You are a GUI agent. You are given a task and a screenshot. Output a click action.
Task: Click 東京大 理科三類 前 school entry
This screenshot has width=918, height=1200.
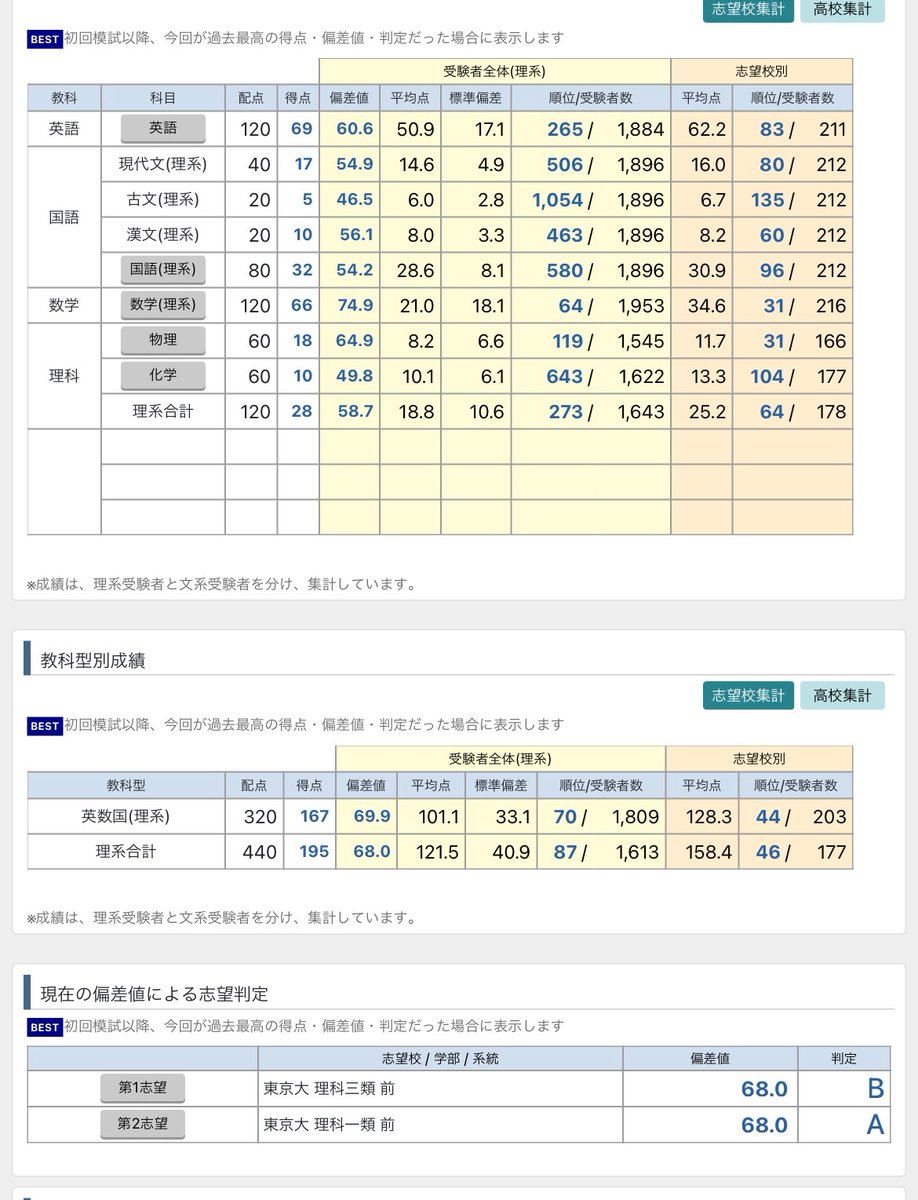click(329, 1088)
